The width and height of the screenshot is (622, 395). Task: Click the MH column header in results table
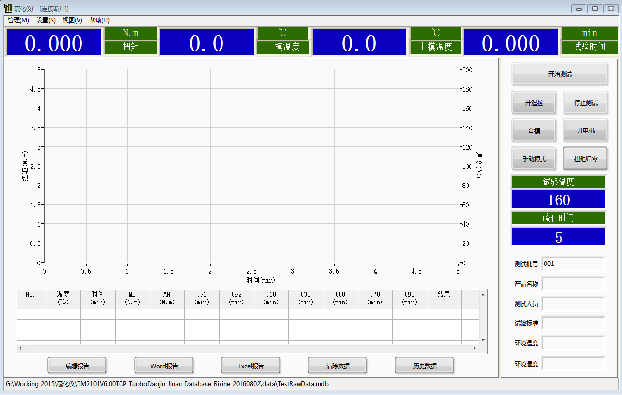coord(167,298)
